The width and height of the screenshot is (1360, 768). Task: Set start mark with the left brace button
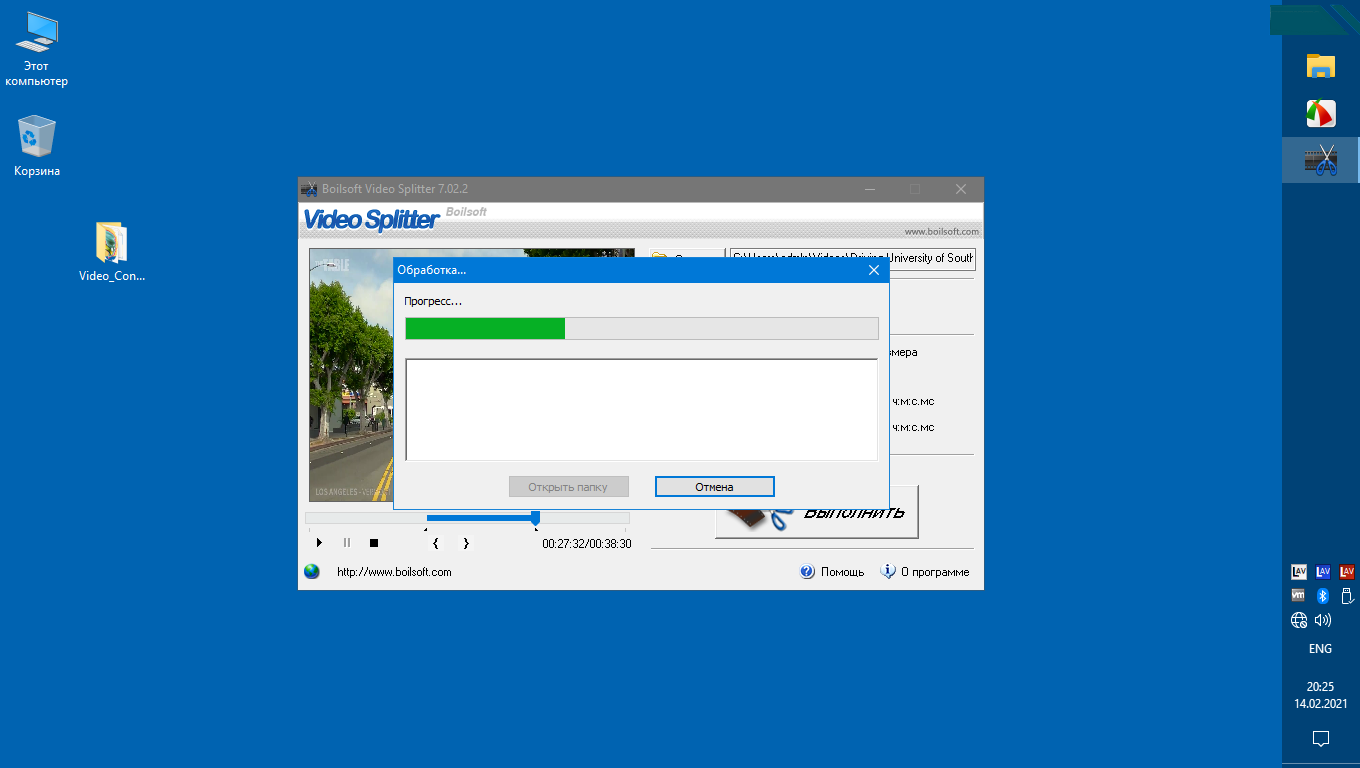click(435, 543)
